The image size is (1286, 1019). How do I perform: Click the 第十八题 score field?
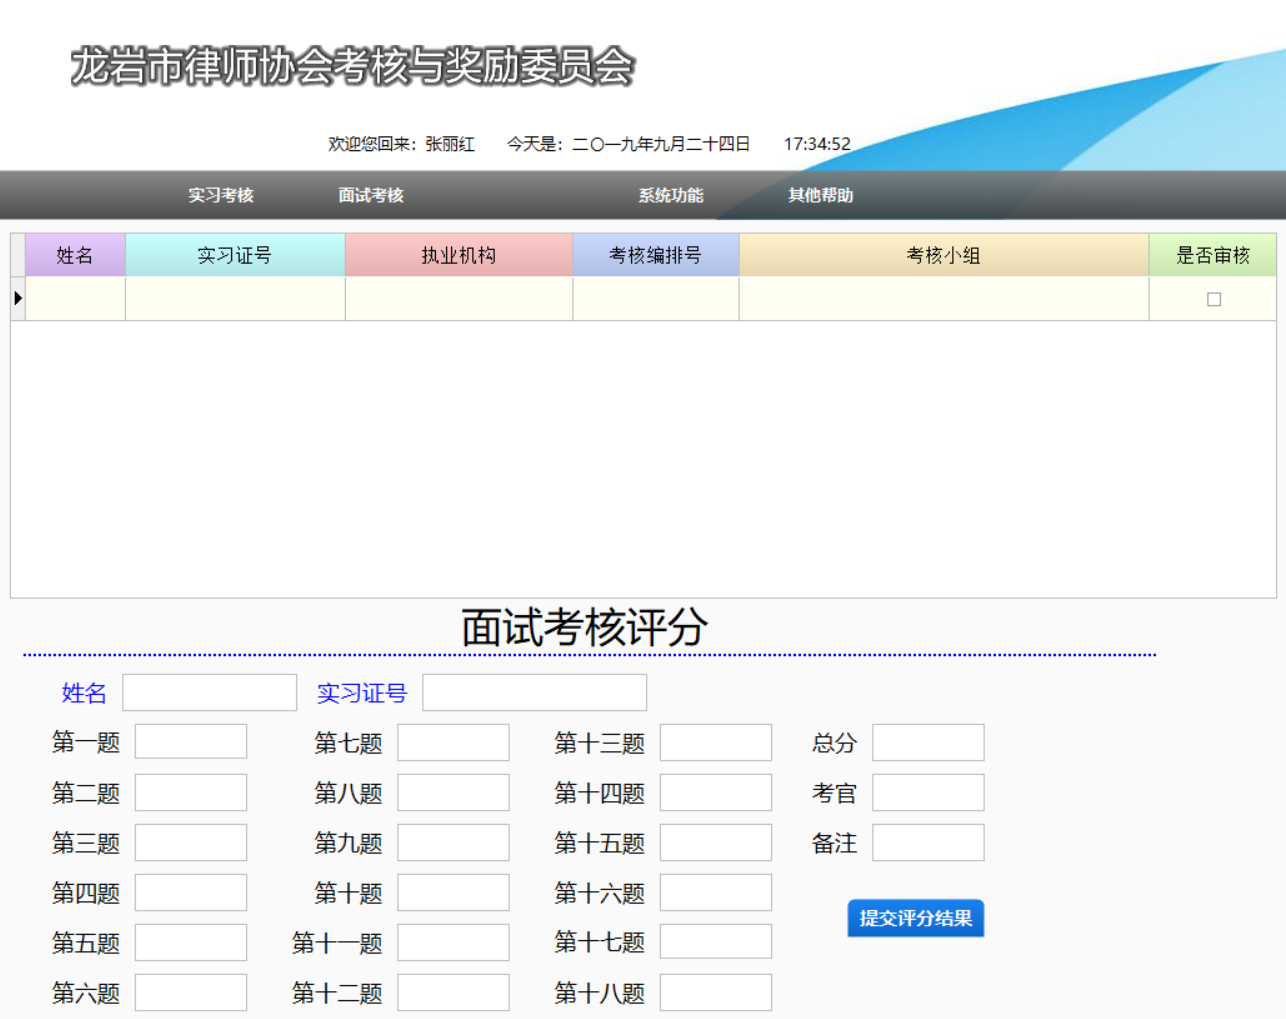click(x=715, y=992)
